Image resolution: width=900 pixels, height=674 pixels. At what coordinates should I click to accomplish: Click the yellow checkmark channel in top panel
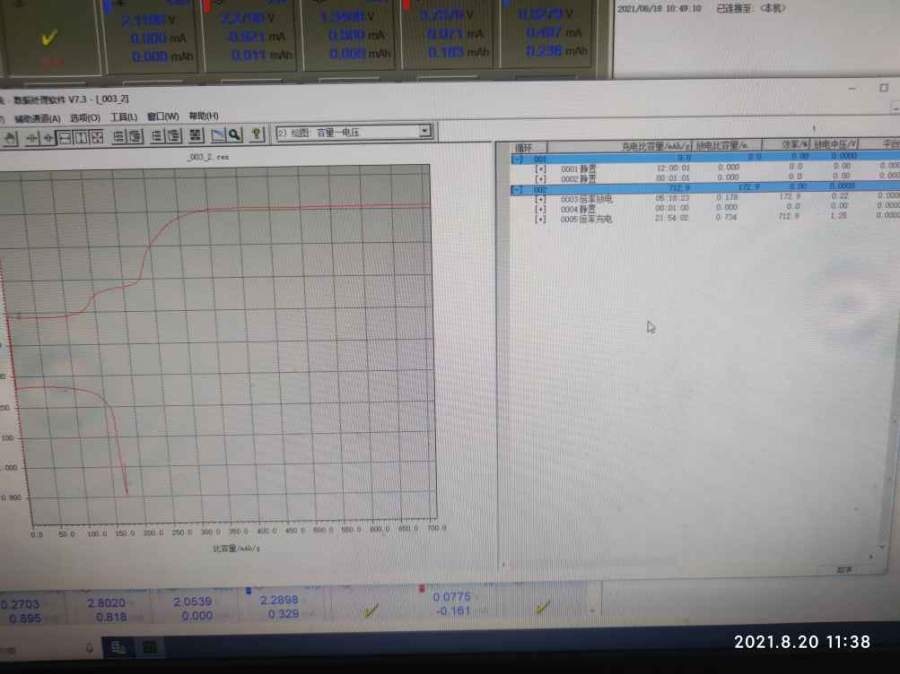point(49,38)
